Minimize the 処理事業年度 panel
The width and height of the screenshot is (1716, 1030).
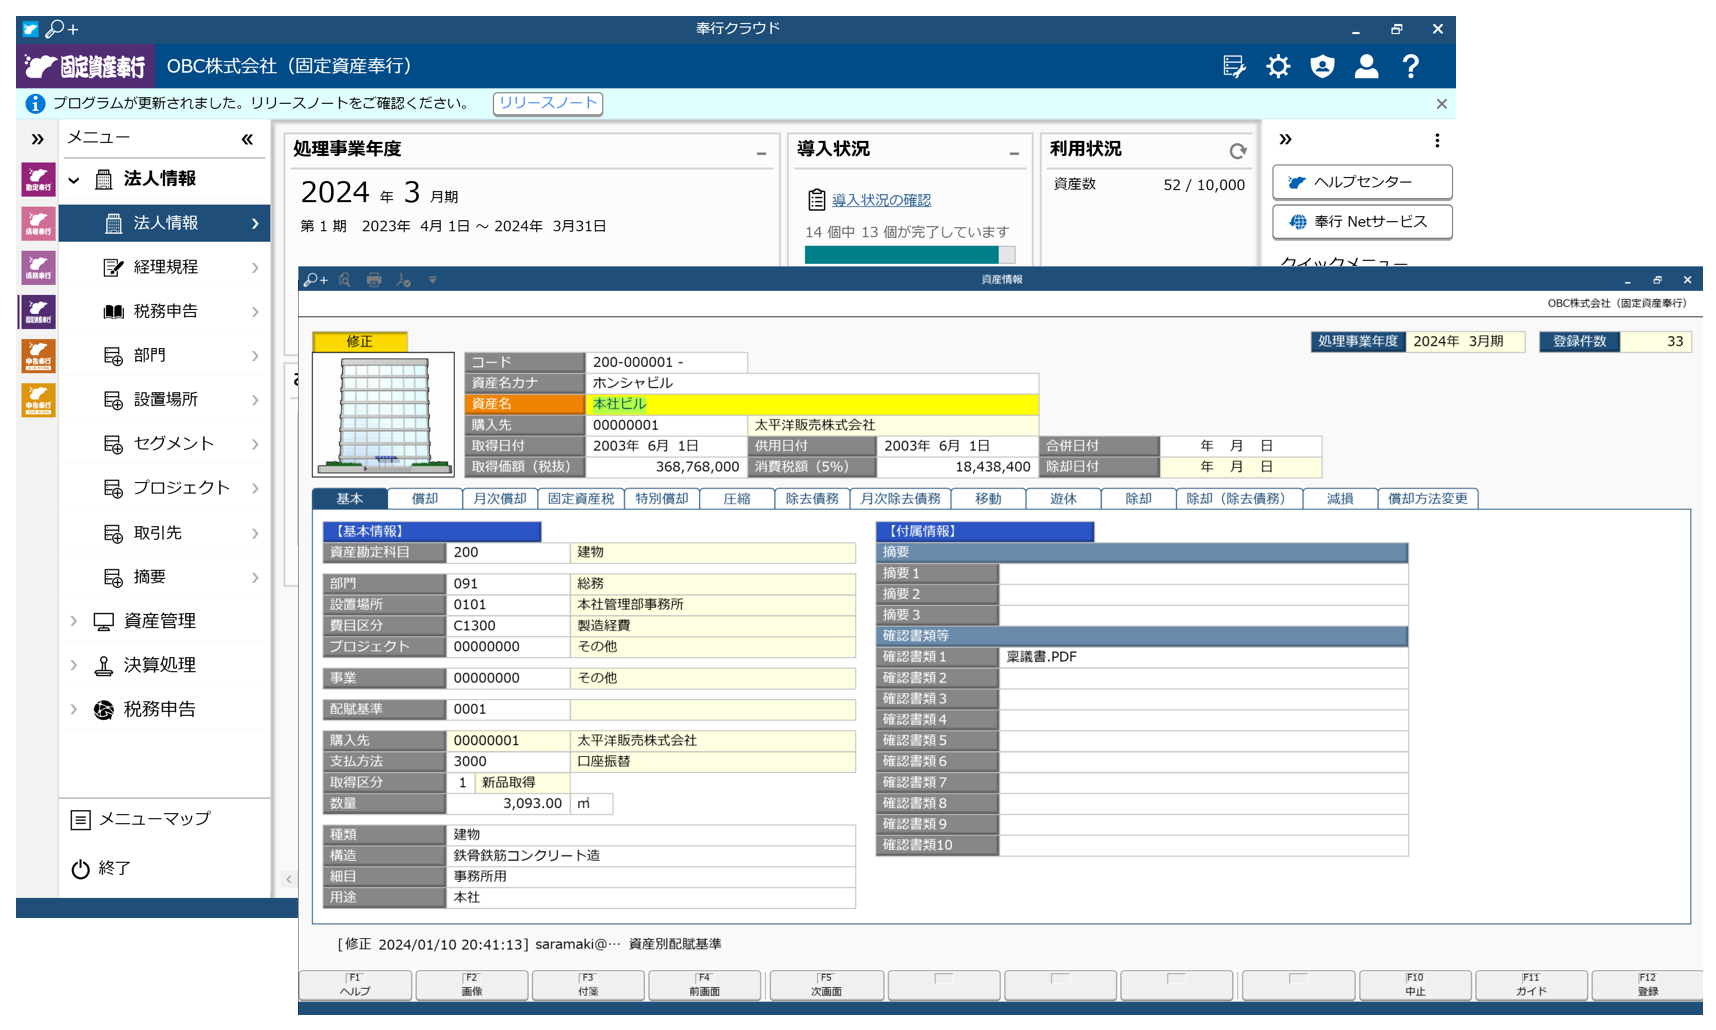761,153
